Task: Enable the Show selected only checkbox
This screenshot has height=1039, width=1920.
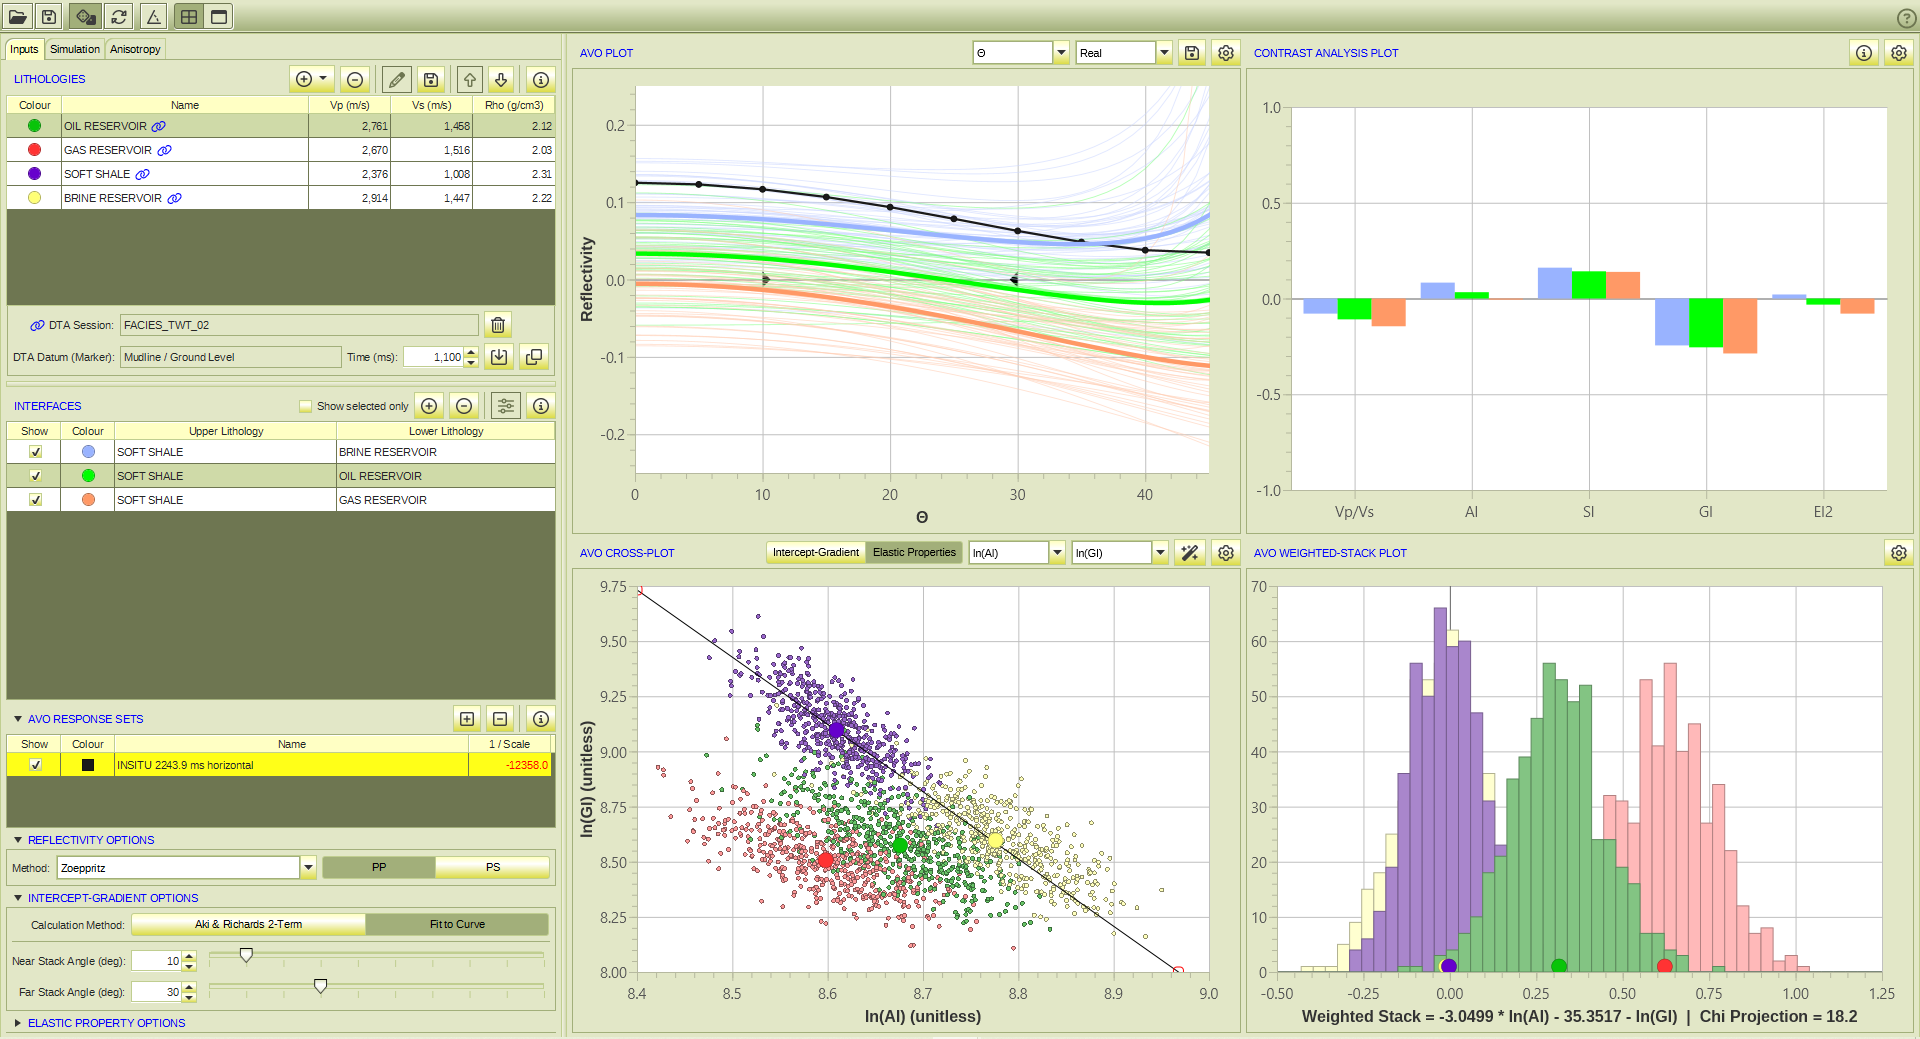Action: 305,406
